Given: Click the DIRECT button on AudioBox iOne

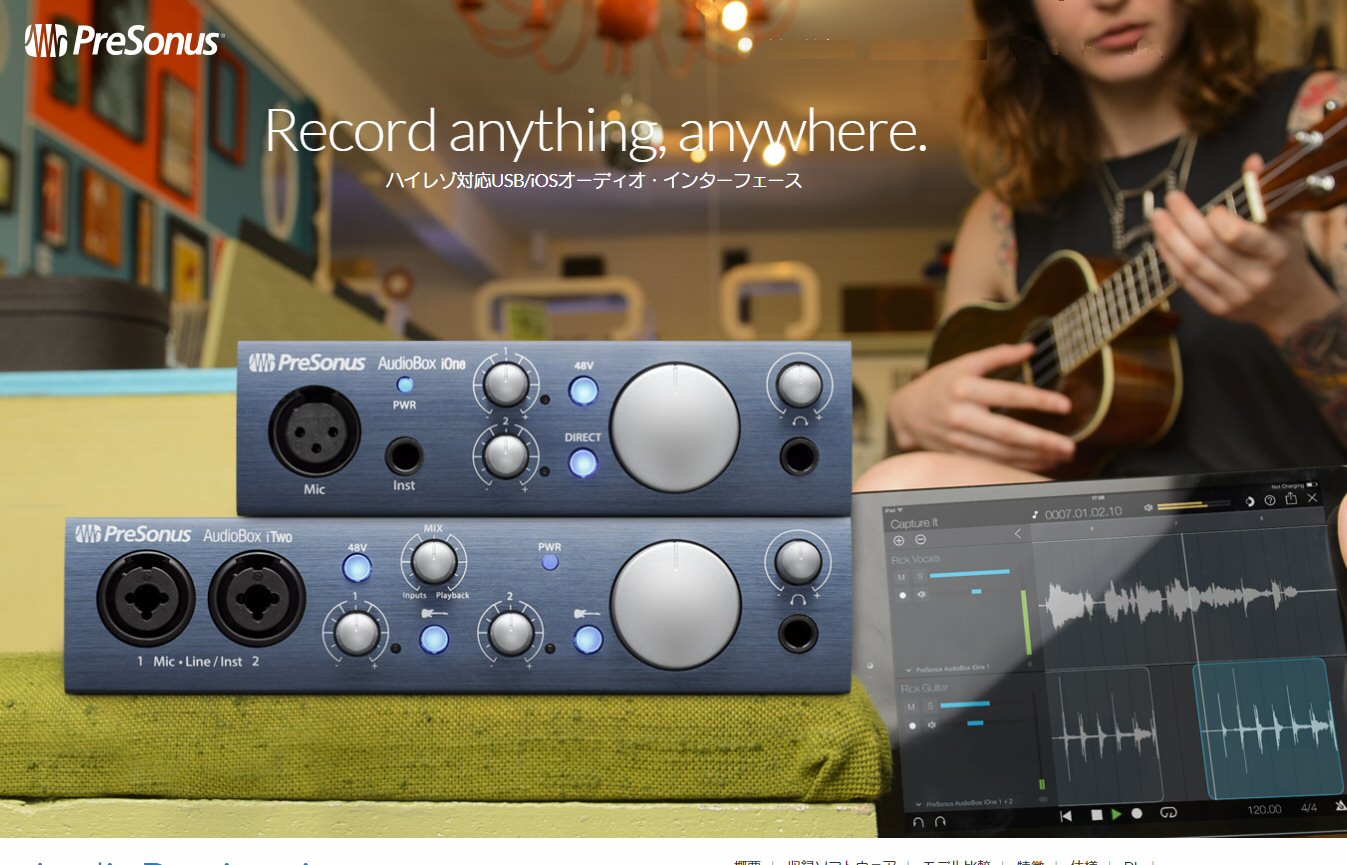Looking at the screenshot, I should [583, 463].
